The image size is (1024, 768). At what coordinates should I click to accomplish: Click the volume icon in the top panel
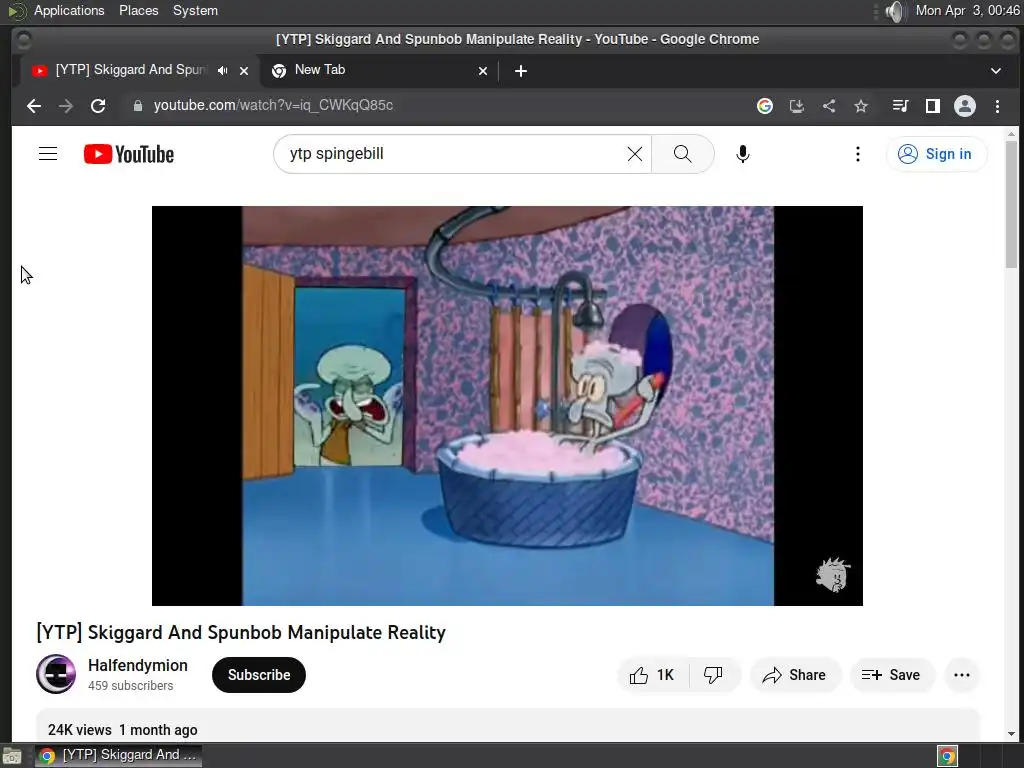point(896,11)
